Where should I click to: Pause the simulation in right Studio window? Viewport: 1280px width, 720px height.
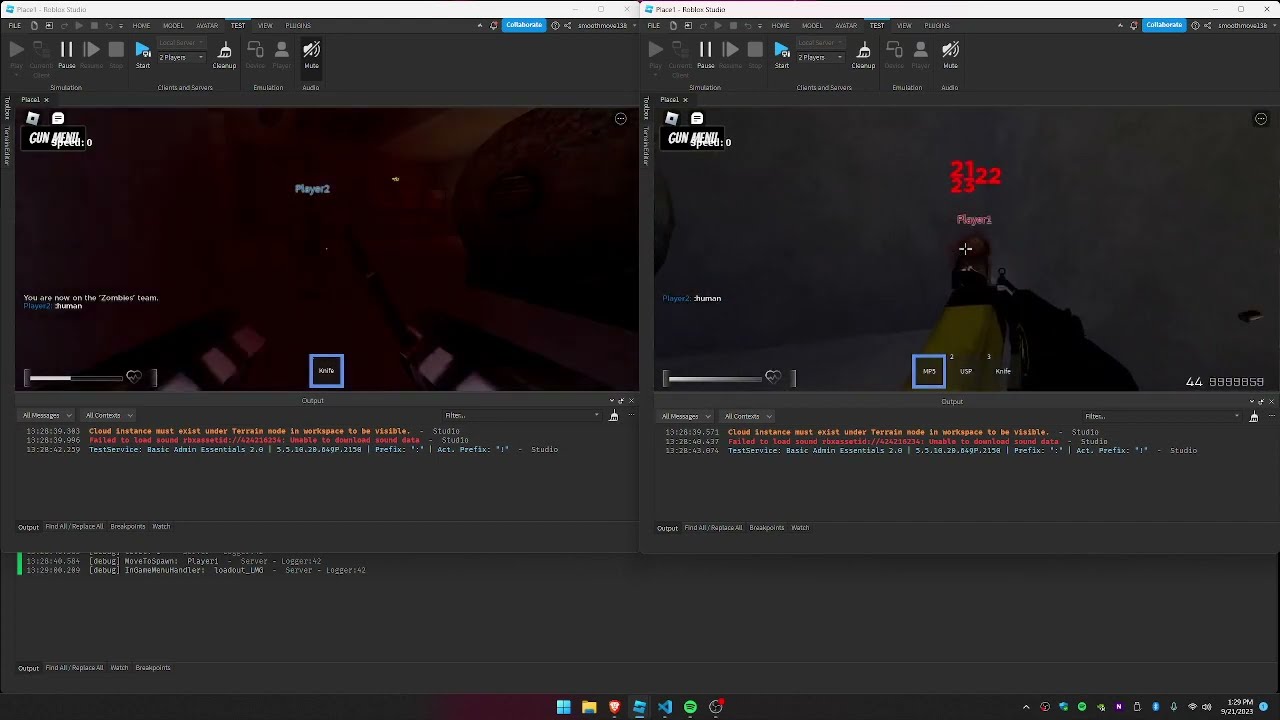(705, 54)
